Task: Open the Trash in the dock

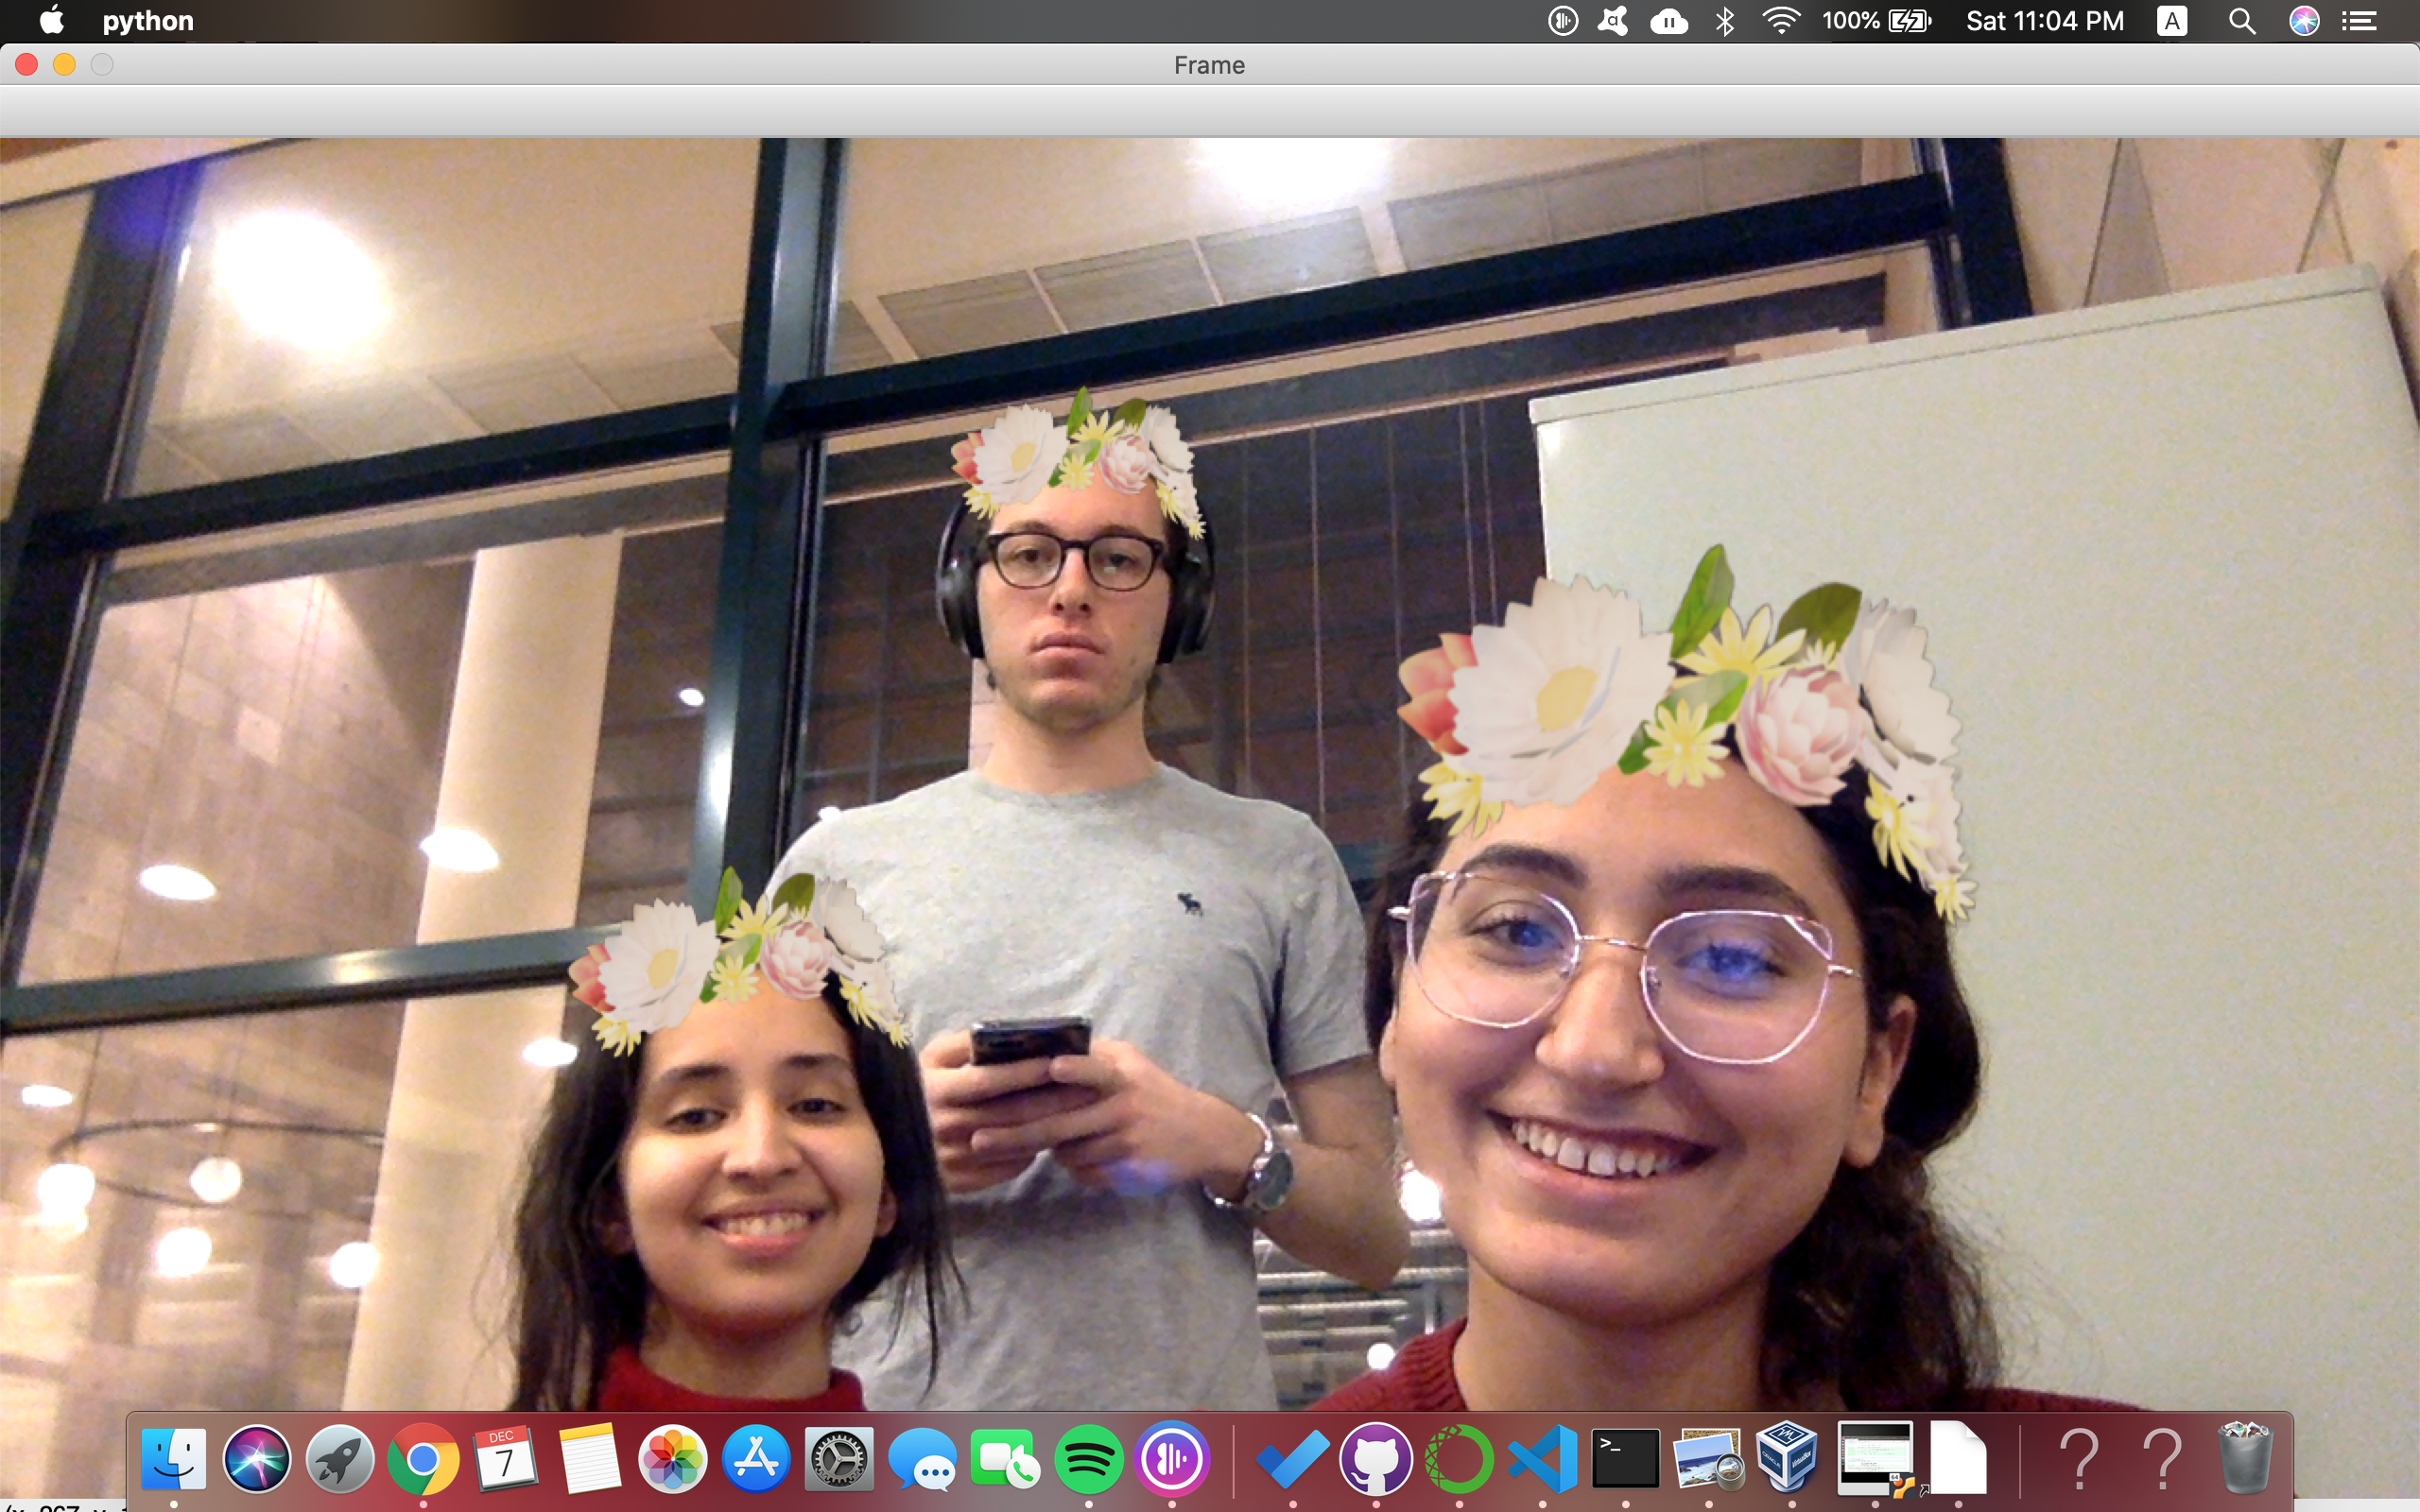Action: click(x=2246, y=1460)
